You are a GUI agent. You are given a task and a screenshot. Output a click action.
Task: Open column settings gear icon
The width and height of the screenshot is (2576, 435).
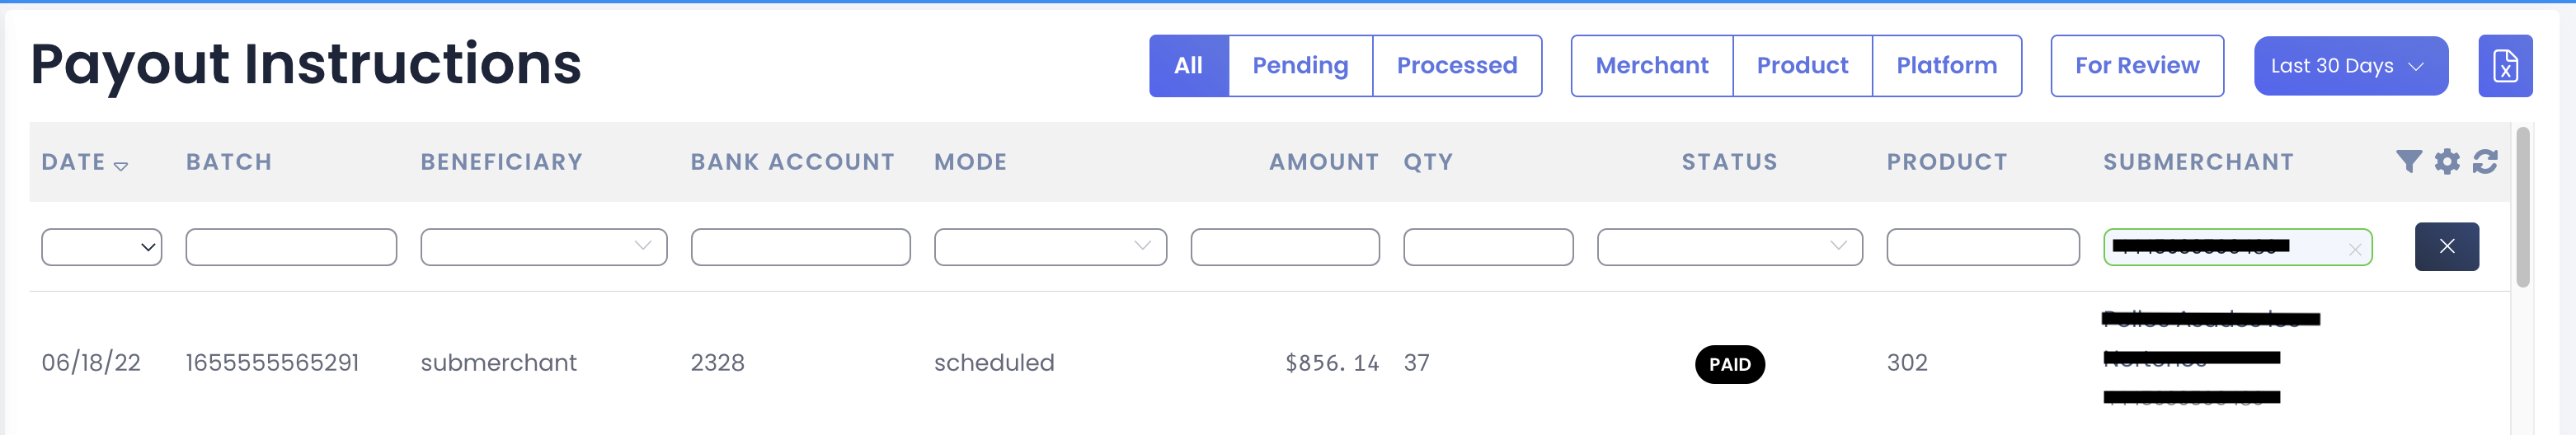pyautogui.click(x=2447, y=161)
